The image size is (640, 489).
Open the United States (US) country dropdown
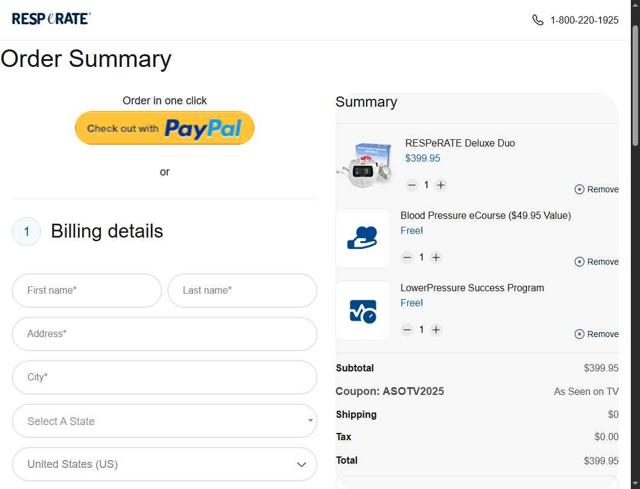(164, 464)
